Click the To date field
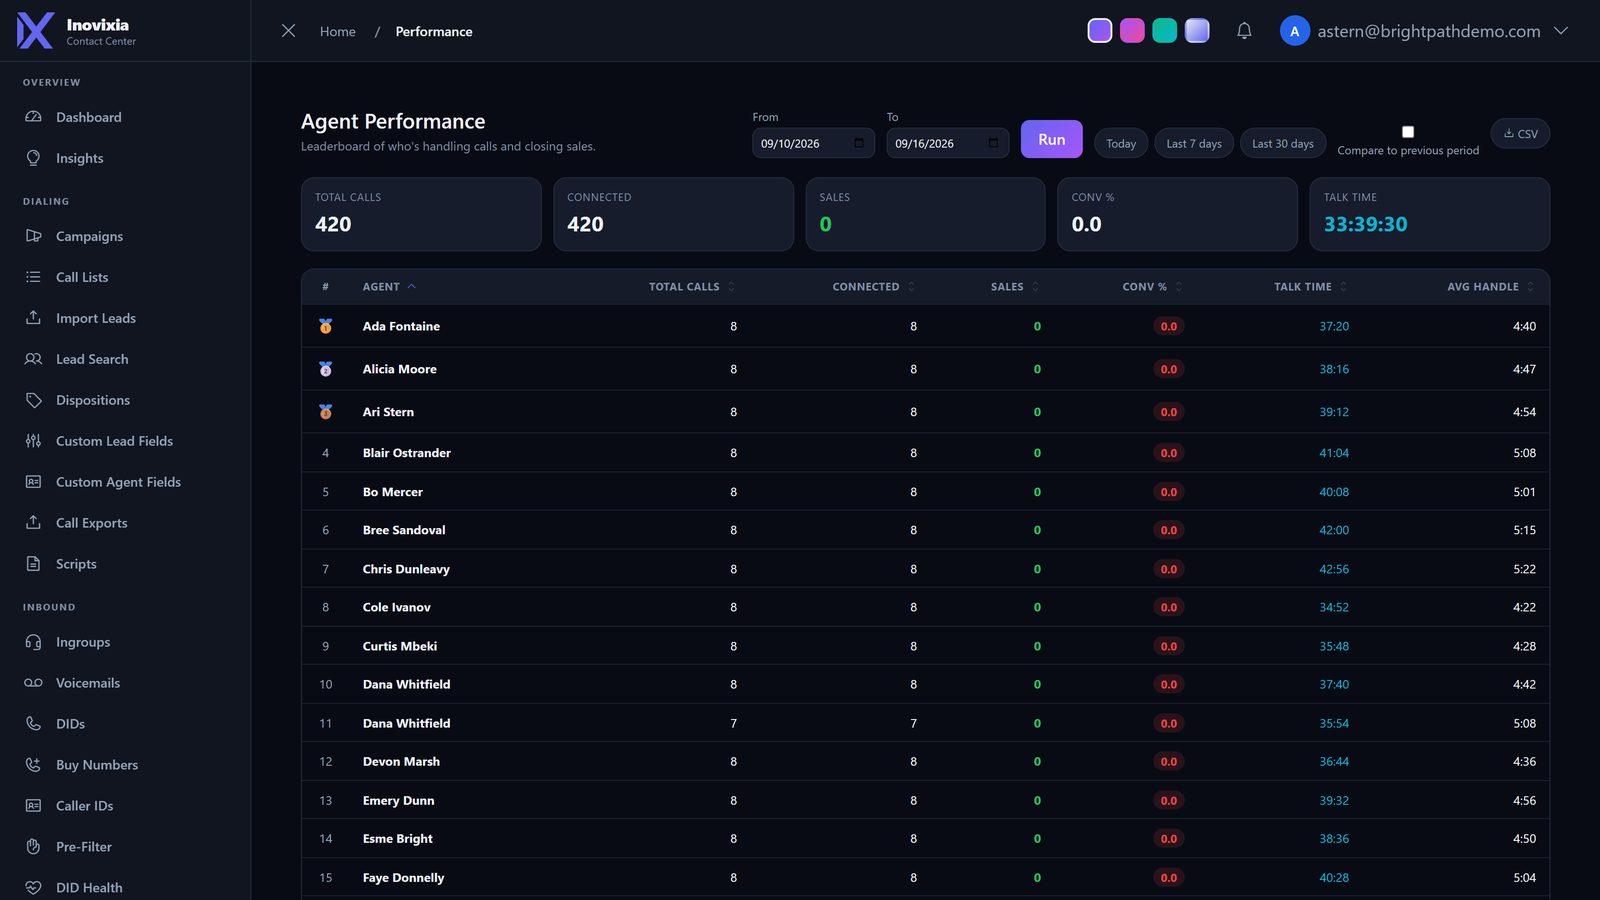This screenshot has width=1600, height=900. click(x=947, y=143)
